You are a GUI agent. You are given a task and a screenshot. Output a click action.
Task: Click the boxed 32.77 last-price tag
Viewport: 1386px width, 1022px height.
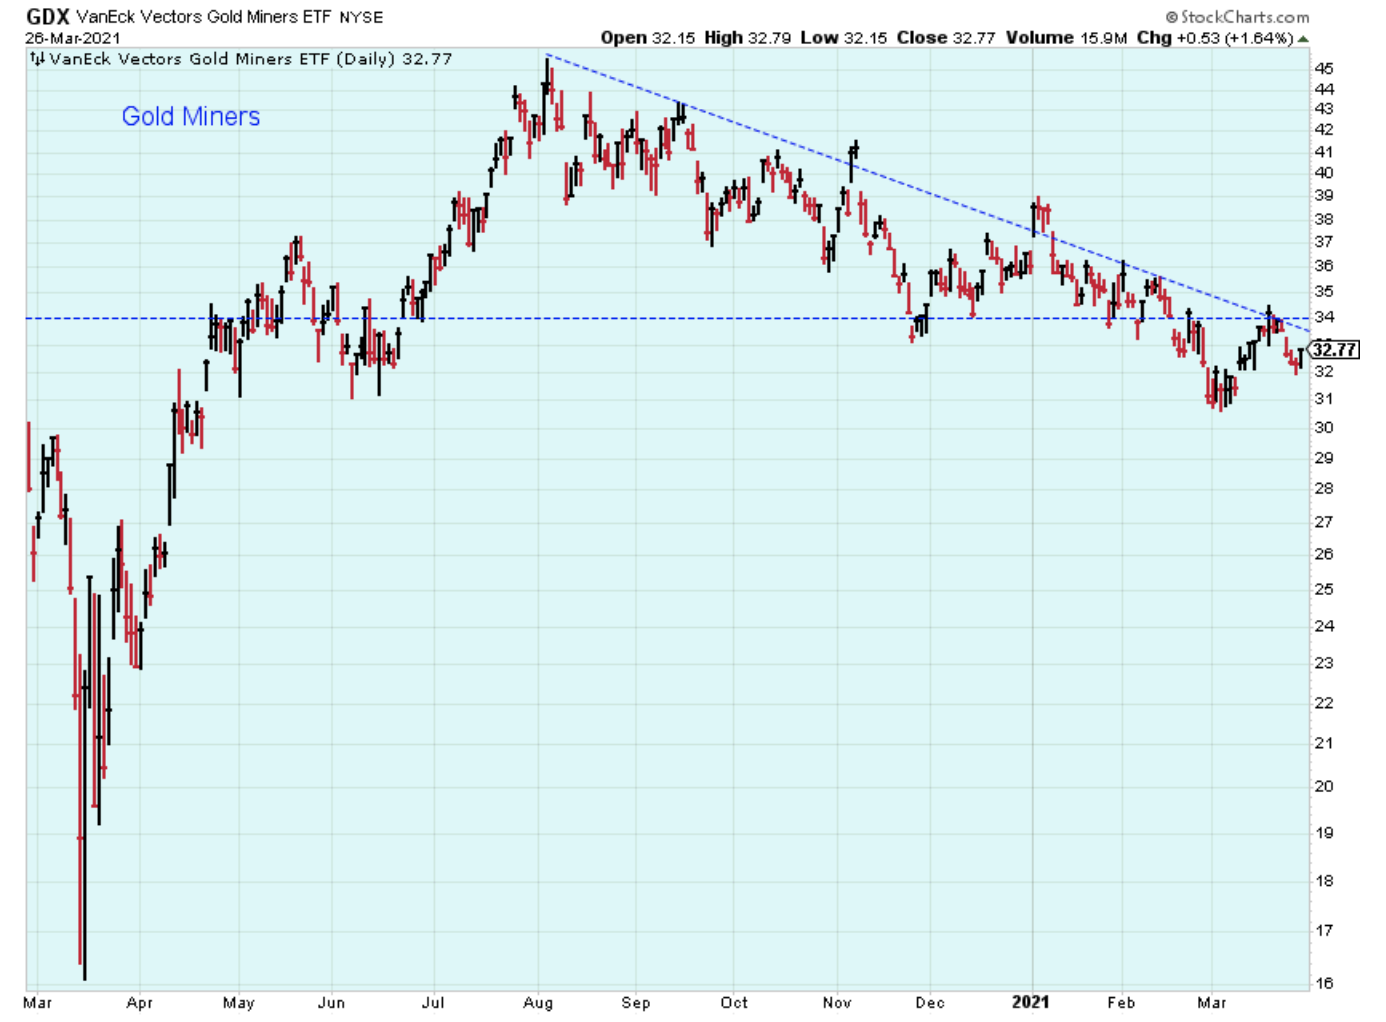1334,349
